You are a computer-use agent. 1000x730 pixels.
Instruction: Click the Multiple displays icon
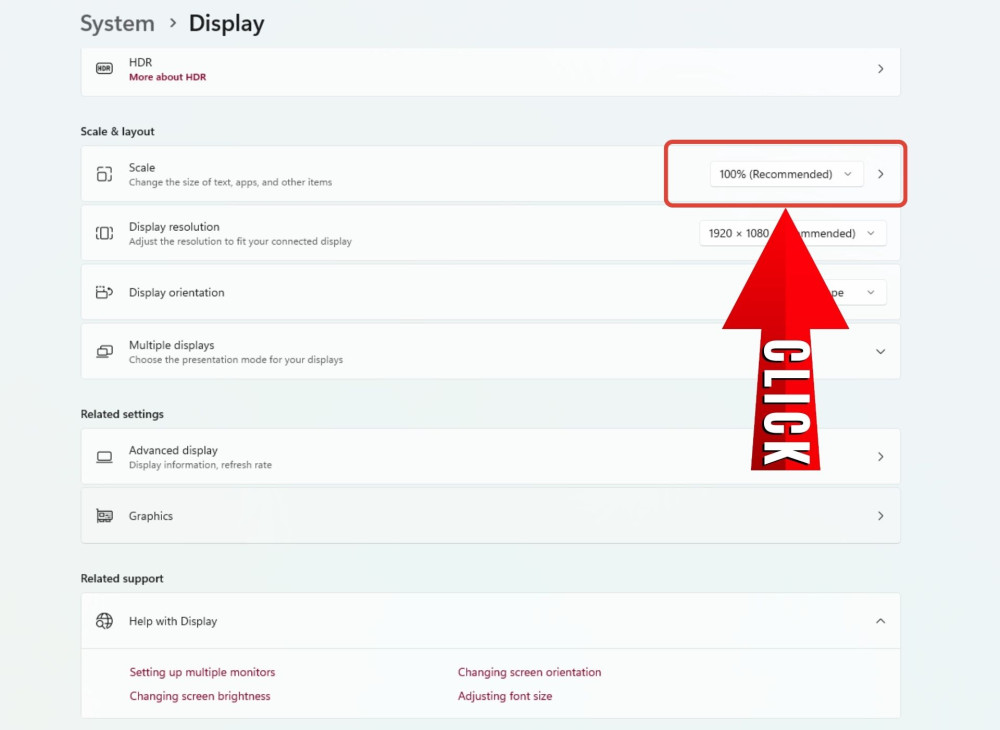coord(104,352)
